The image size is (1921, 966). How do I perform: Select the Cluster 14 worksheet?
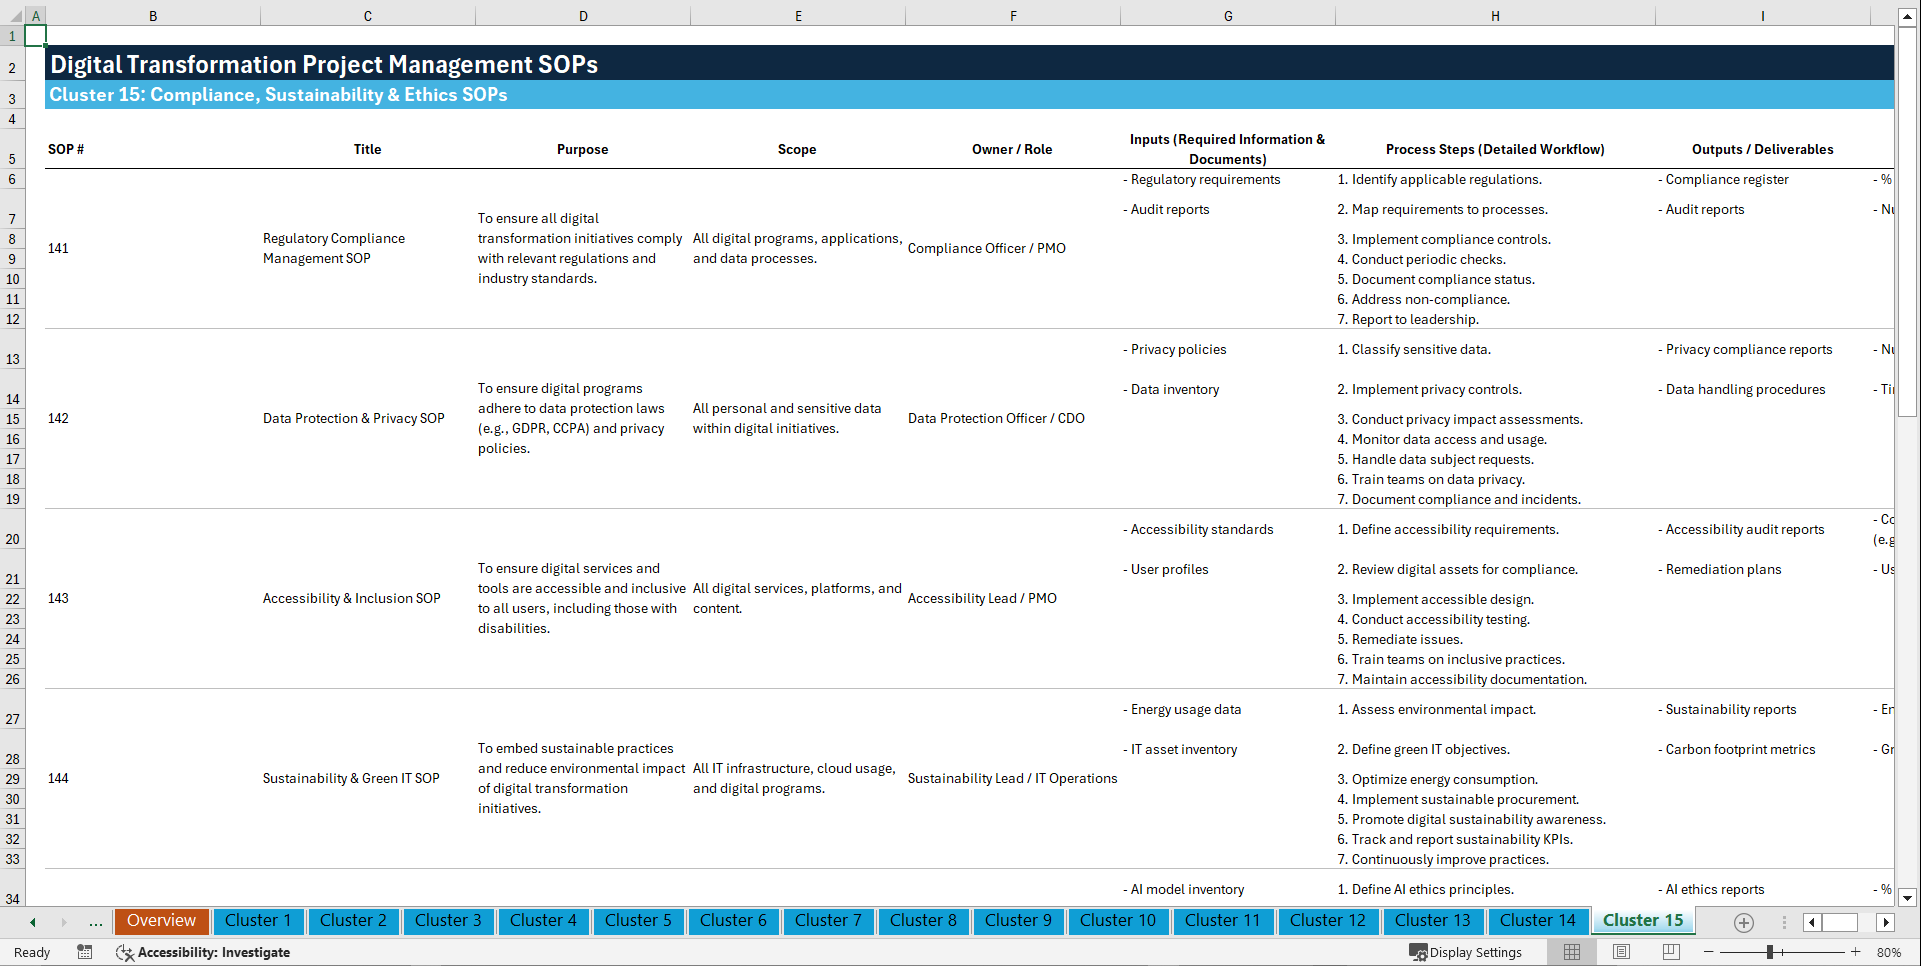click(x=1538, y=921)
